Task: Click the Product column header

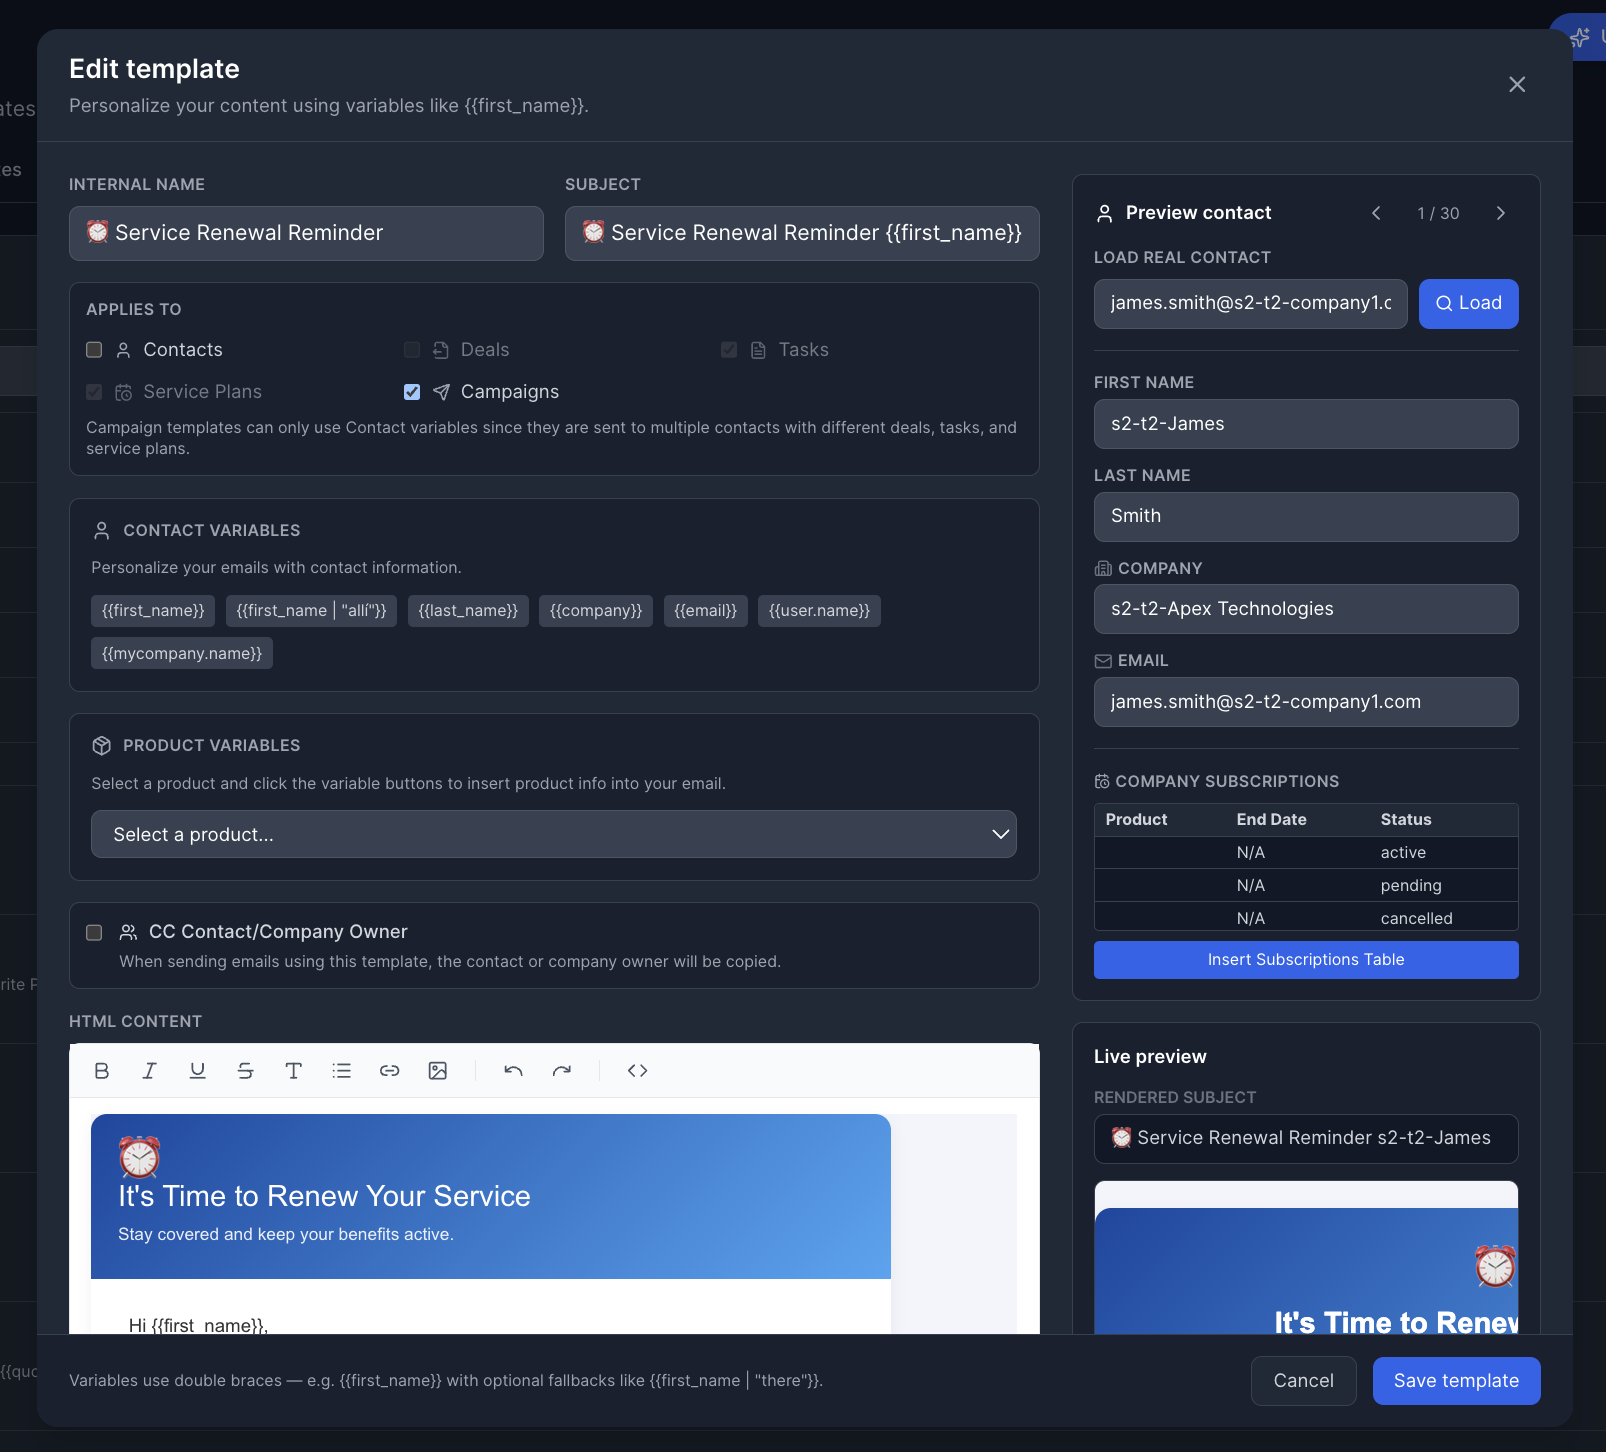Action: click(1136, 820)
